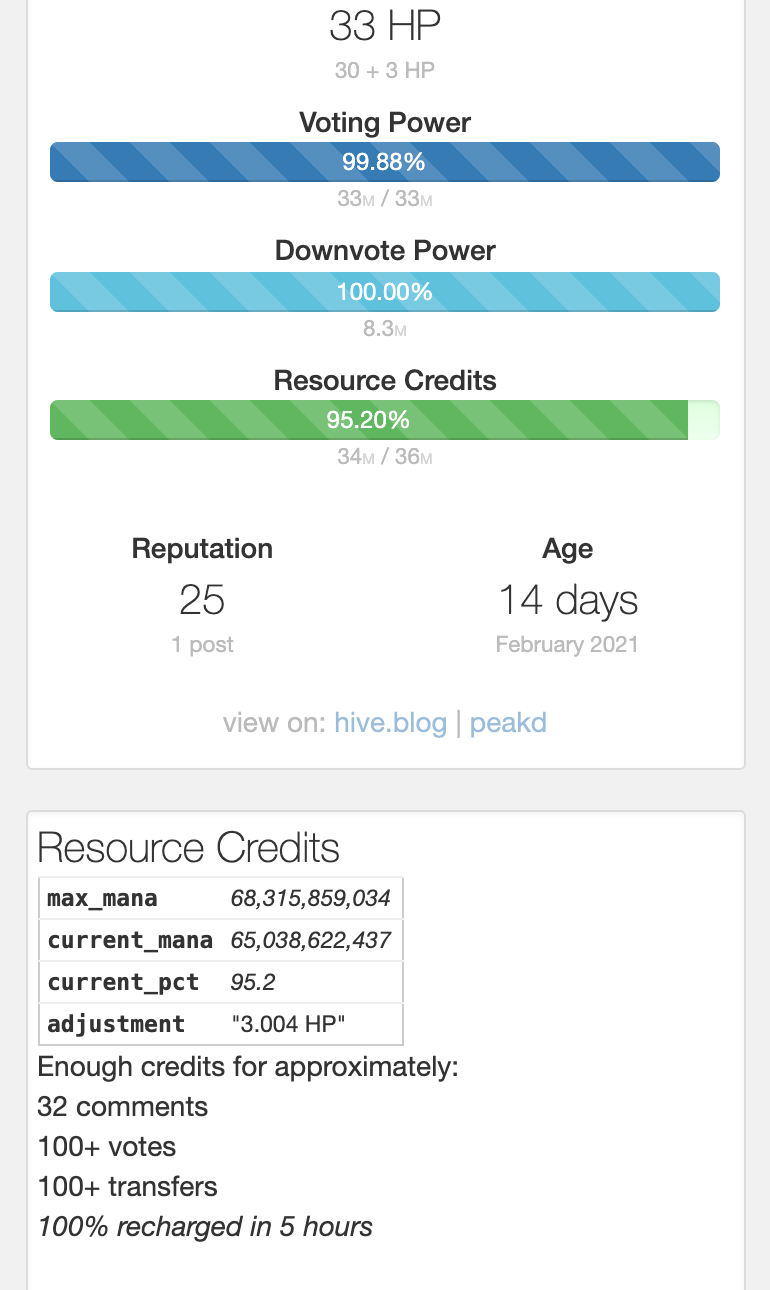Click the Reputation label
This screenshot has height=1290, width=770.
click(202, 549)
